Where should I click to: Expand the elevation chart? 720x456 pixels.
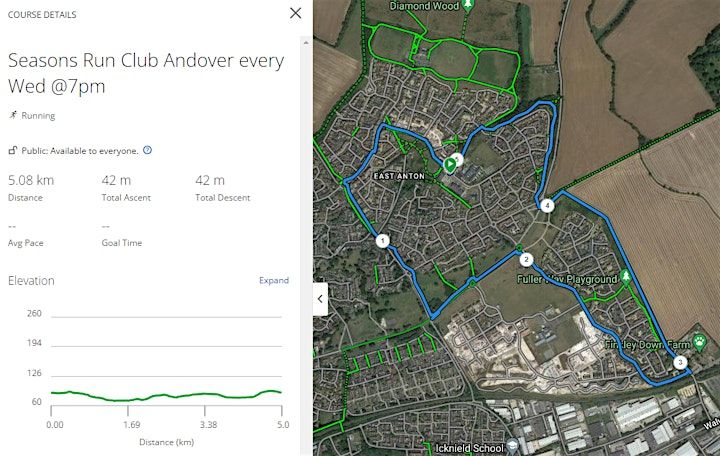273,281
